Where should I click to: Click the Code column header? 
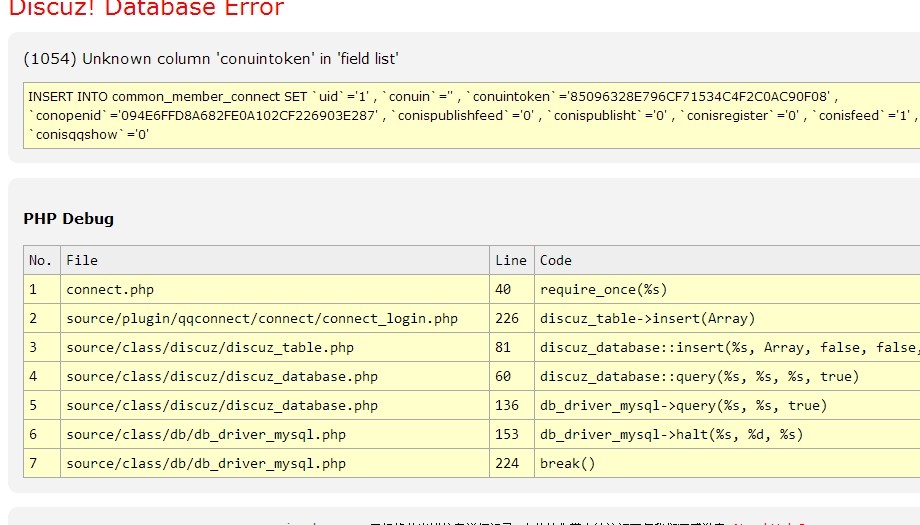click(556, 260)
